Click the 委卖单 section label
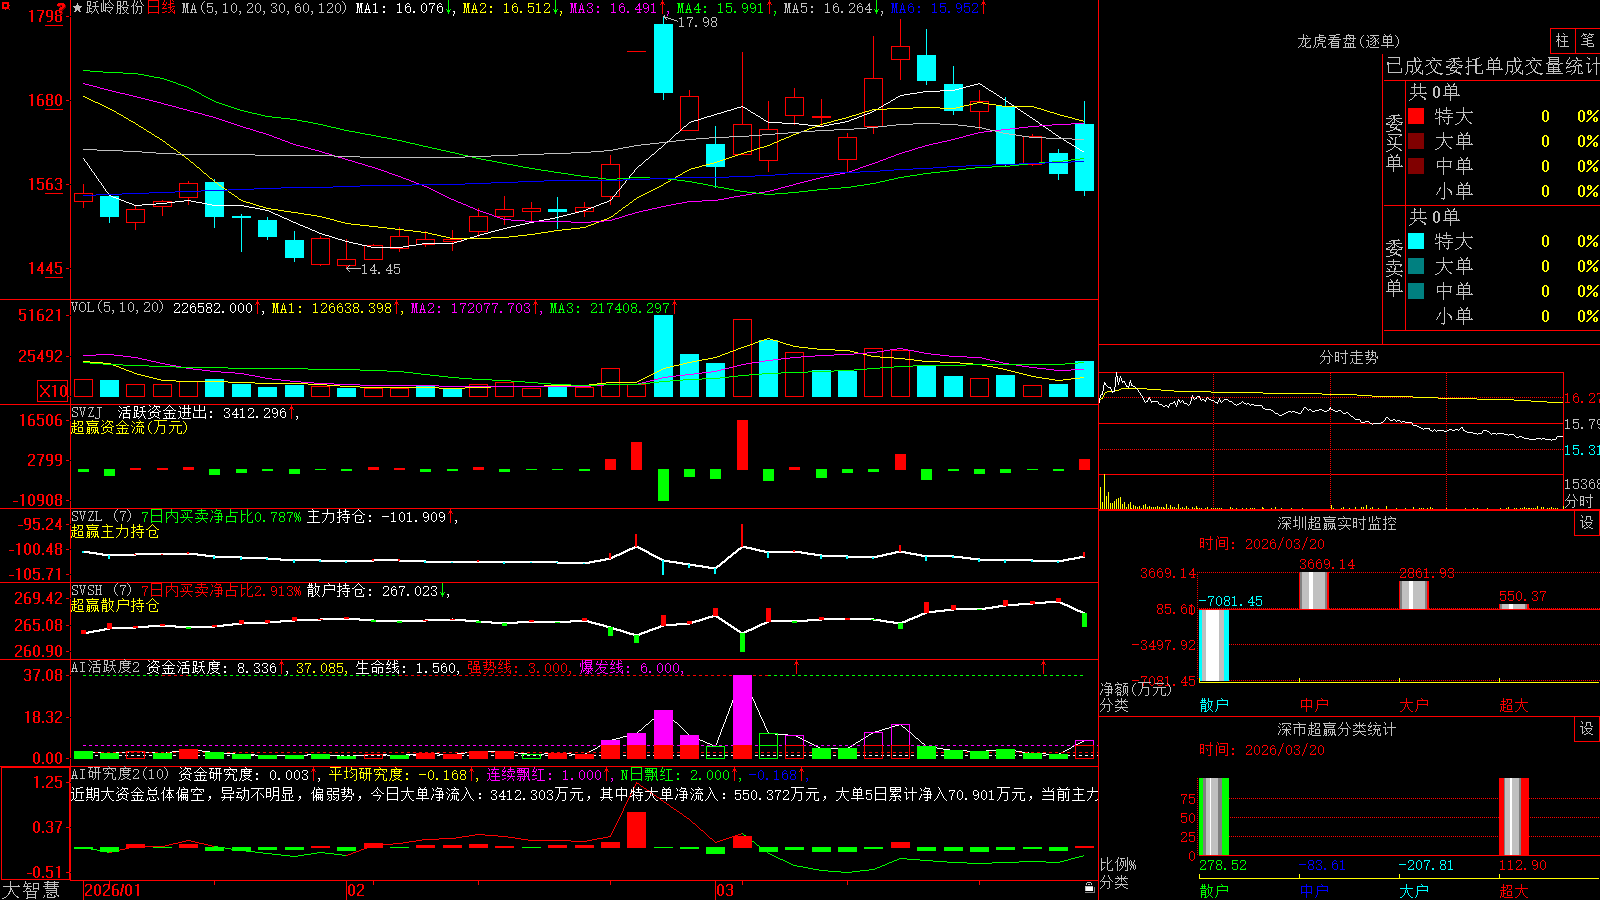 (1394, 268)
